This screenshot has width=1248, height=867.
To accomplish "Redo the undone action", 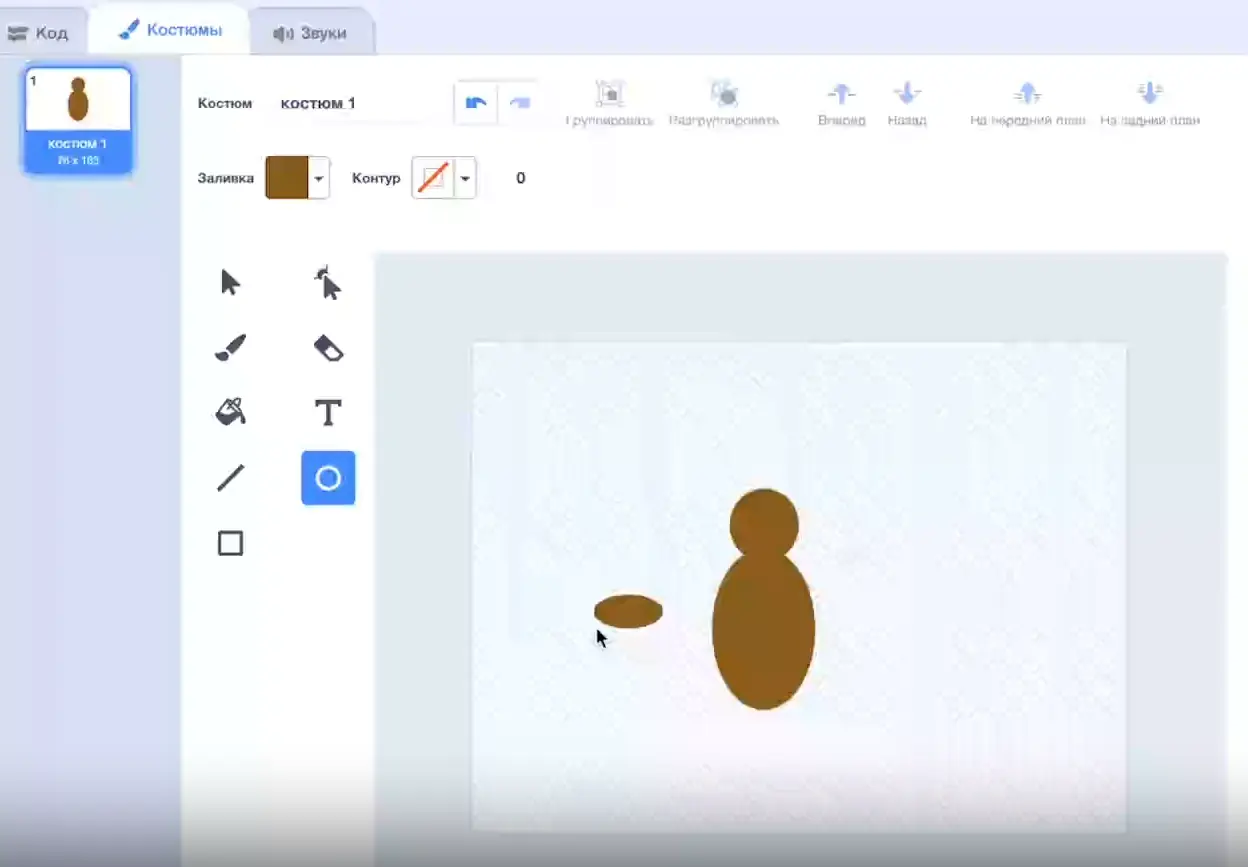I will 519,103.
